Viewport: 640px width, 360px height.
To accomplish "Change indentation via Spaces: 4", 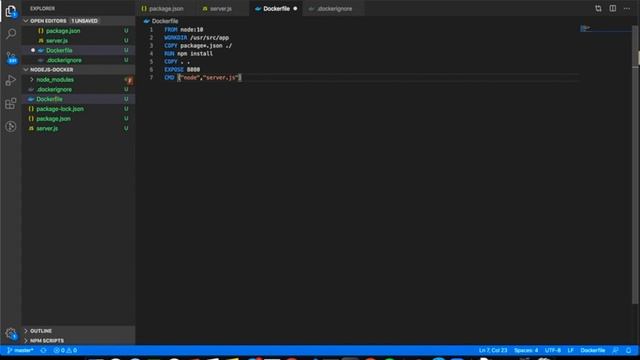I will [x=526, y=350].
